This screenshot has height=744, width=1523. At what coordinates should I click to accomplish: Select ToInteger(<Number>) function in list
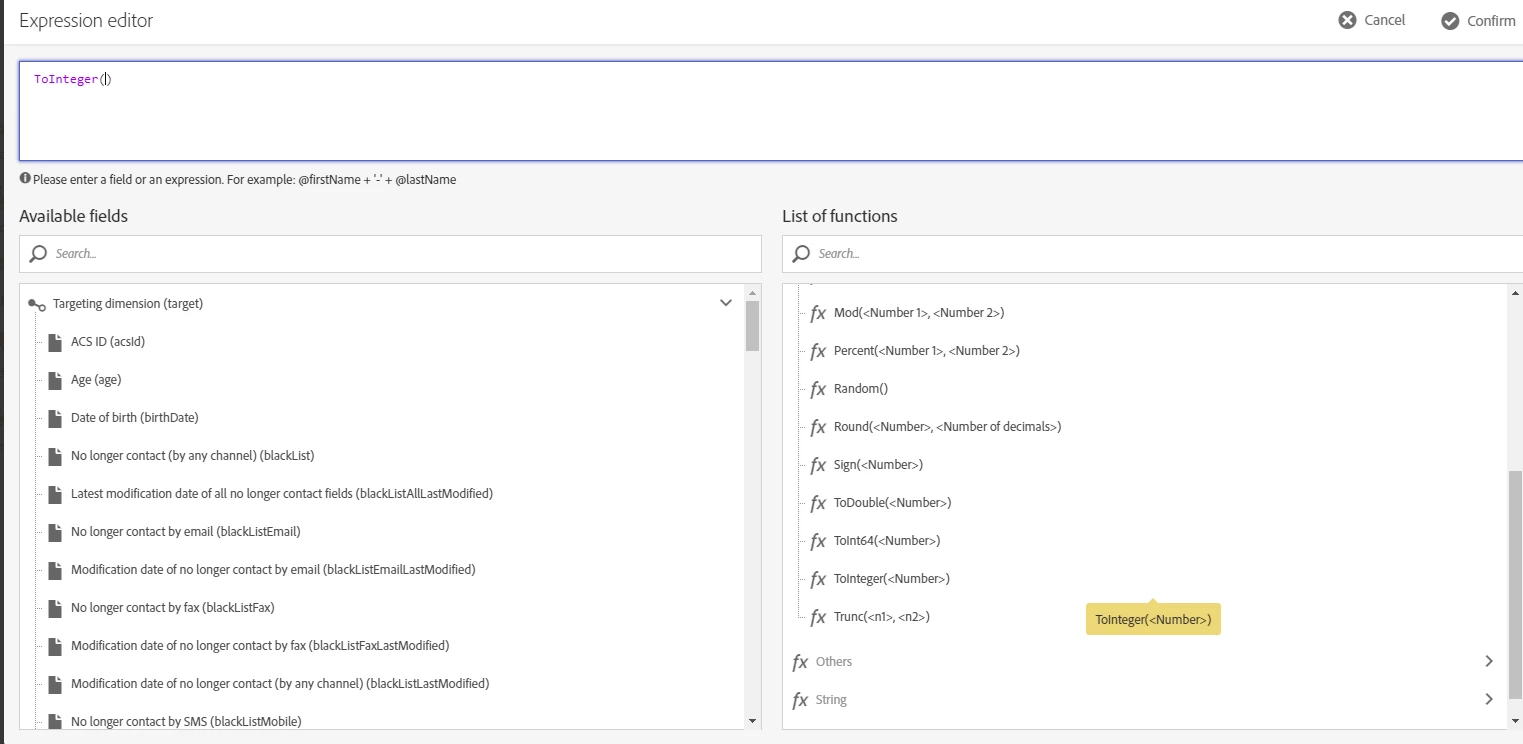coord(892,579)
